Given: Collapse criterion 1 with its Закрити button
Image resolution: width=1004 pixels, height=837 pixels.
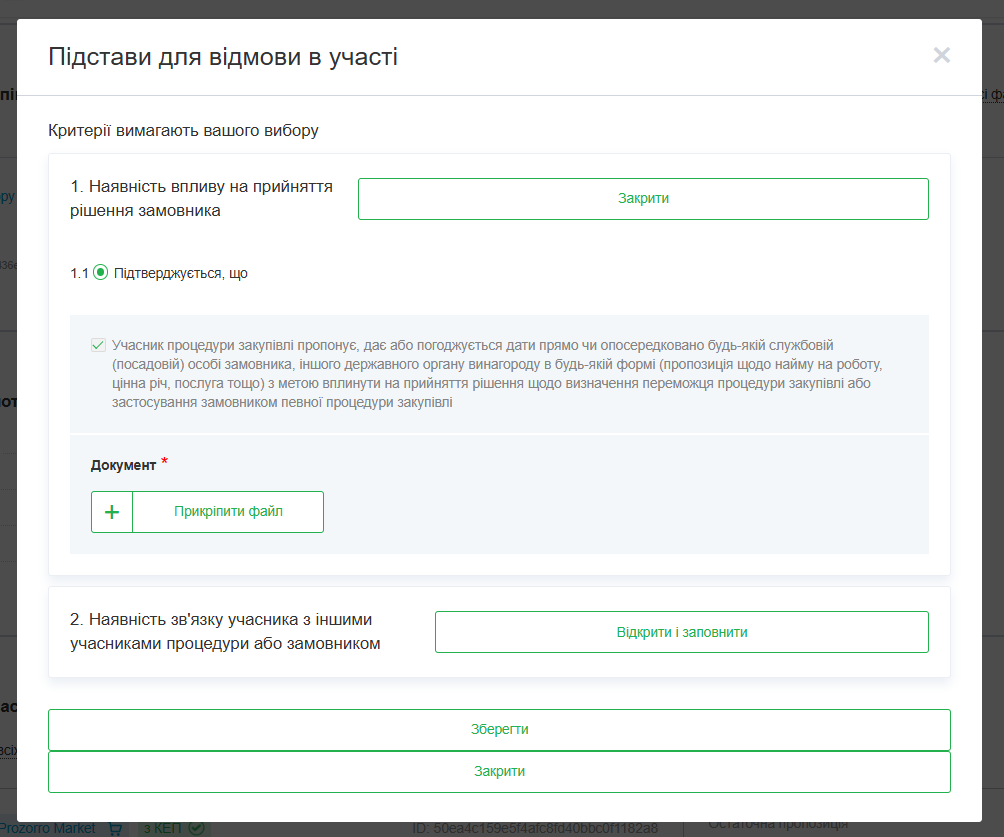Looking at the screenshot, I should coord(643,199).
